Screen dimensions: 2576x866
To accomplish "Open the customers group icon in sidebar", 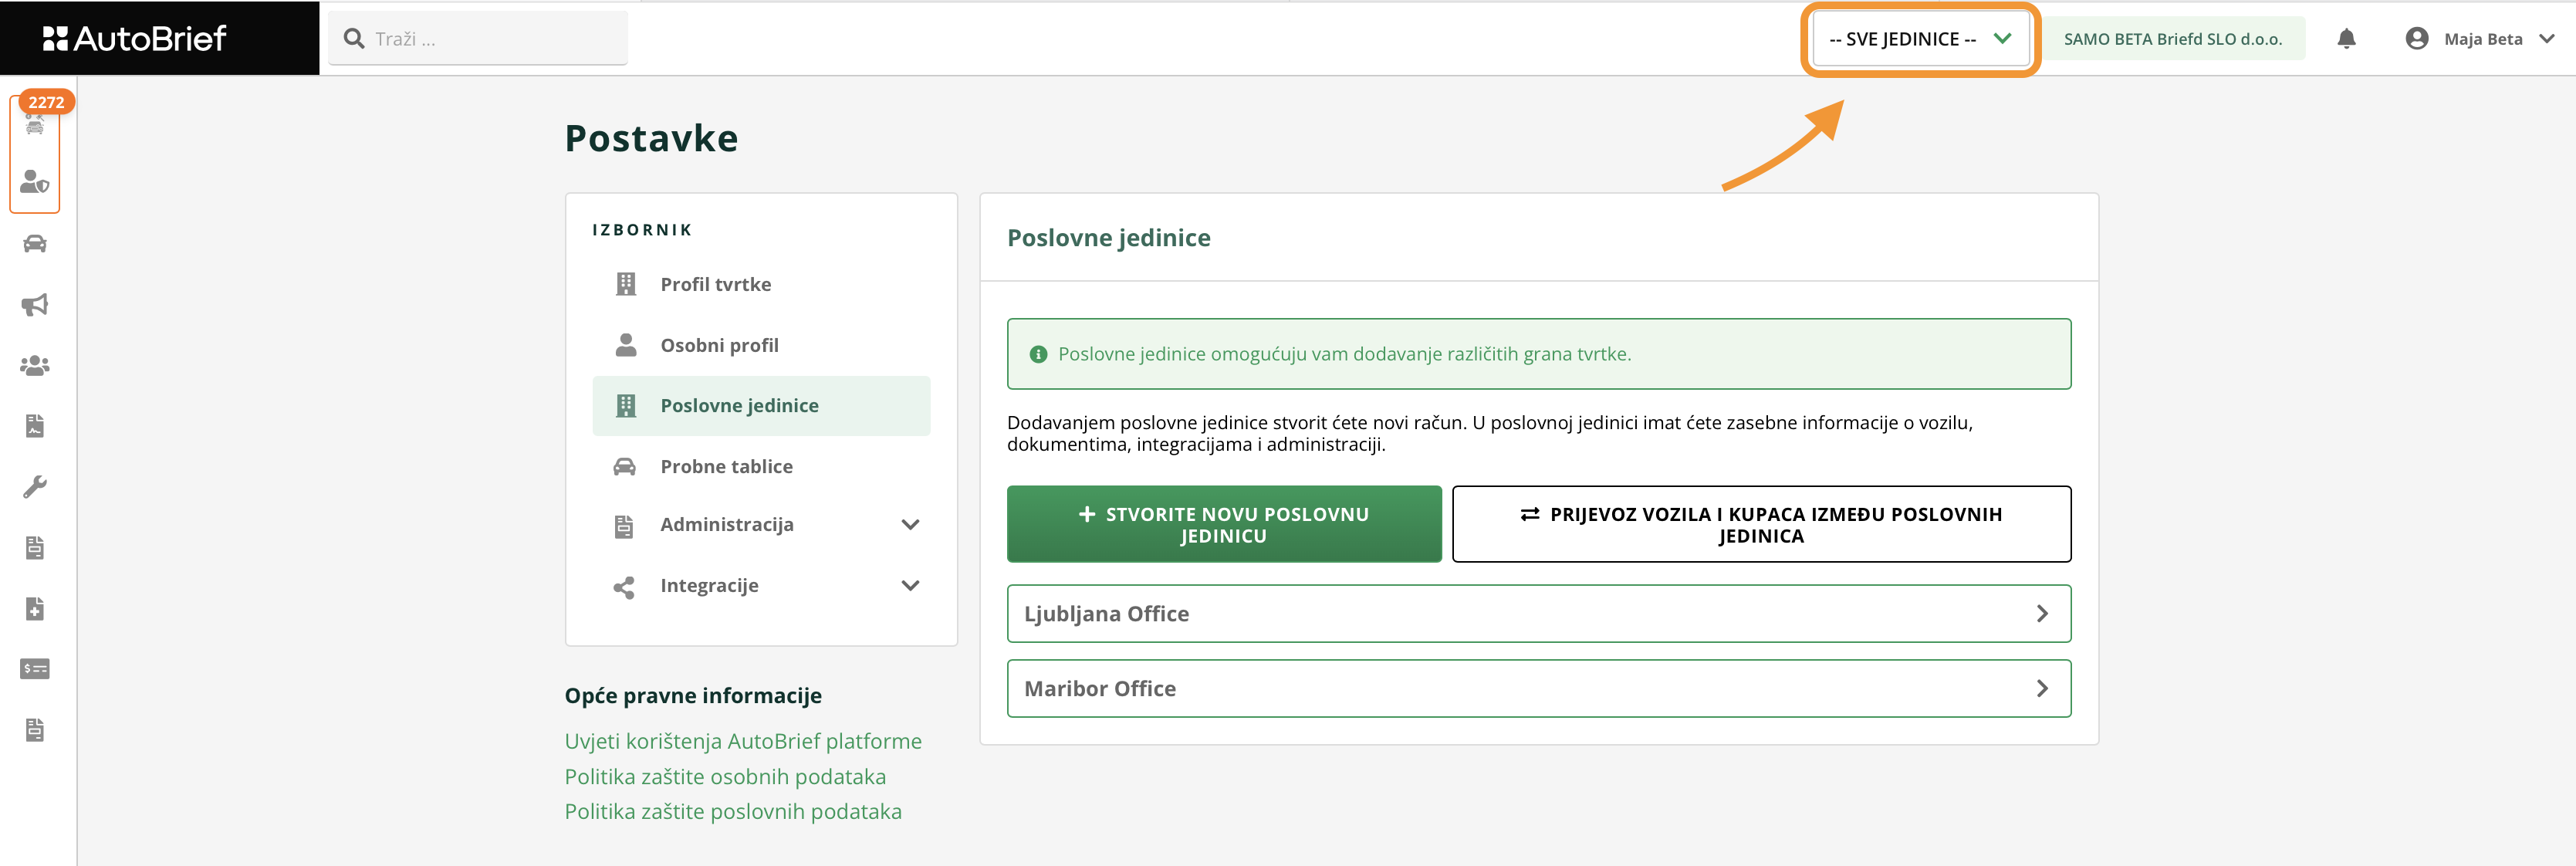I will (x=35, y=366).
